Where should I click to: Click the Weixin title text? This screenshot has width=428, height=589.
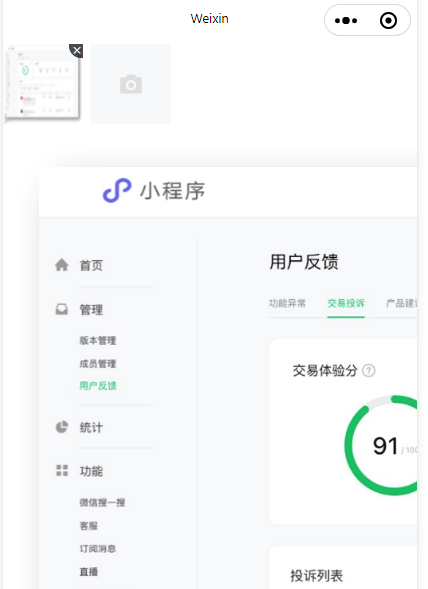[209, 18]
